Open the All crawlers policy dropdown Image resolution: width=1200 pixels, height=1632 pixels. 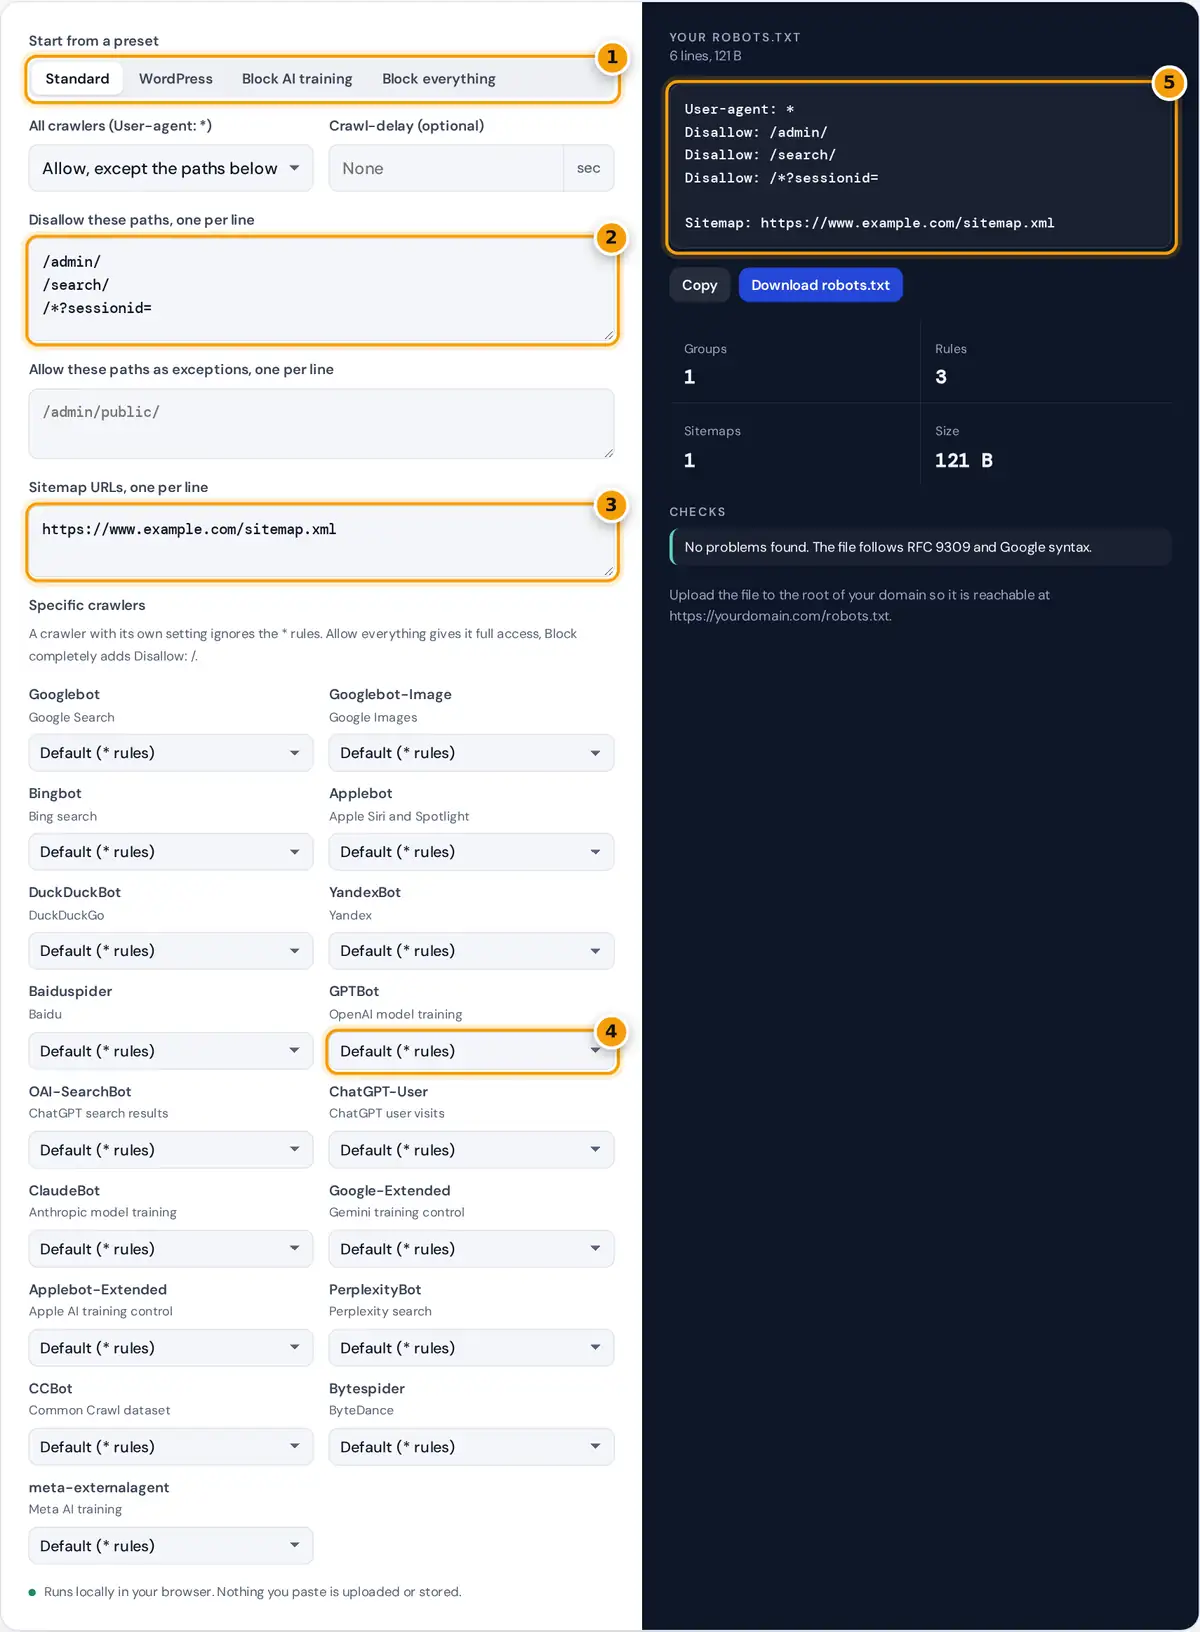(171, 168)
